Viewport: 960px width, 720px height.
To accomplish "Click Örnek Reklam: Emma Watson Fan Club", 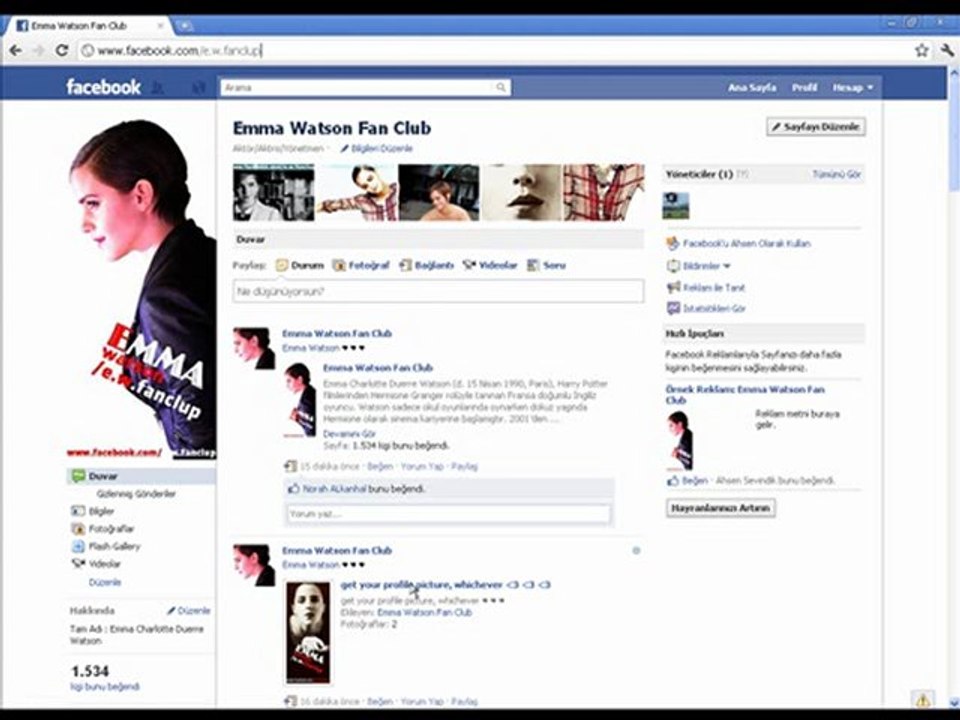I will 745,394.
